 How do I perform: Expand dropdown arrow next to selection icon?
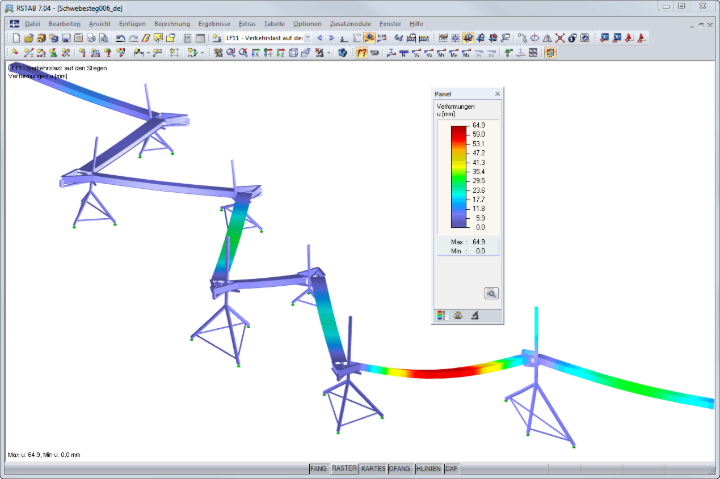tap(202, 53)
